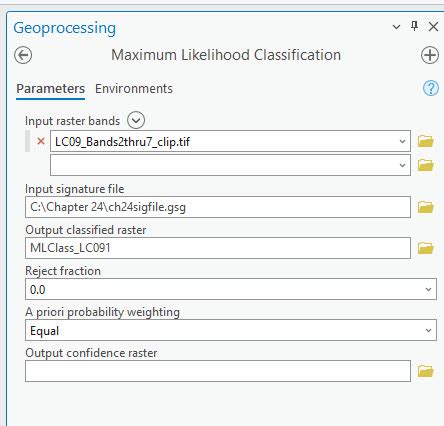The image size is (444, 426).
Task: Open the LC09_Bands2thru7_clip.tif dropdown arrow
Action: click(x=402, y=141)
